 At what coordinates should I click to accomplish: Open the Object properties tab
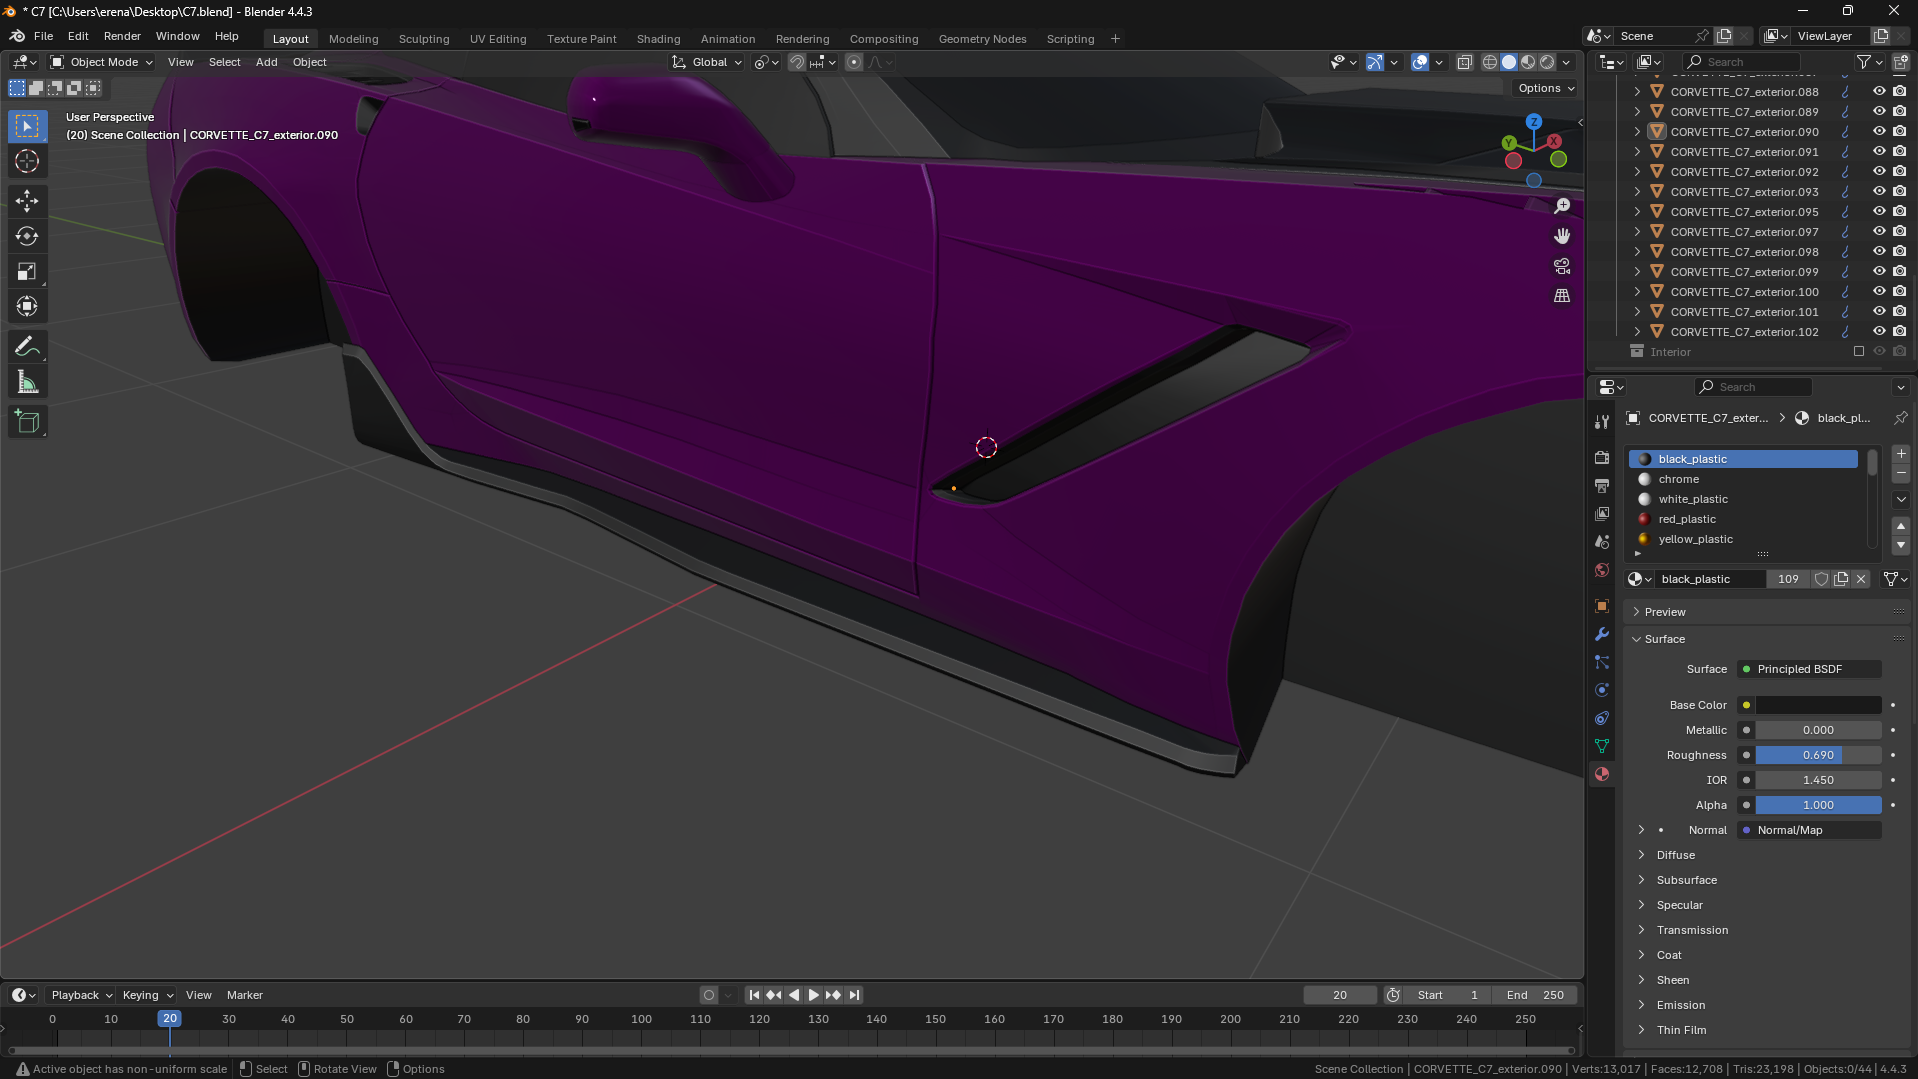tap(1602, 606)
